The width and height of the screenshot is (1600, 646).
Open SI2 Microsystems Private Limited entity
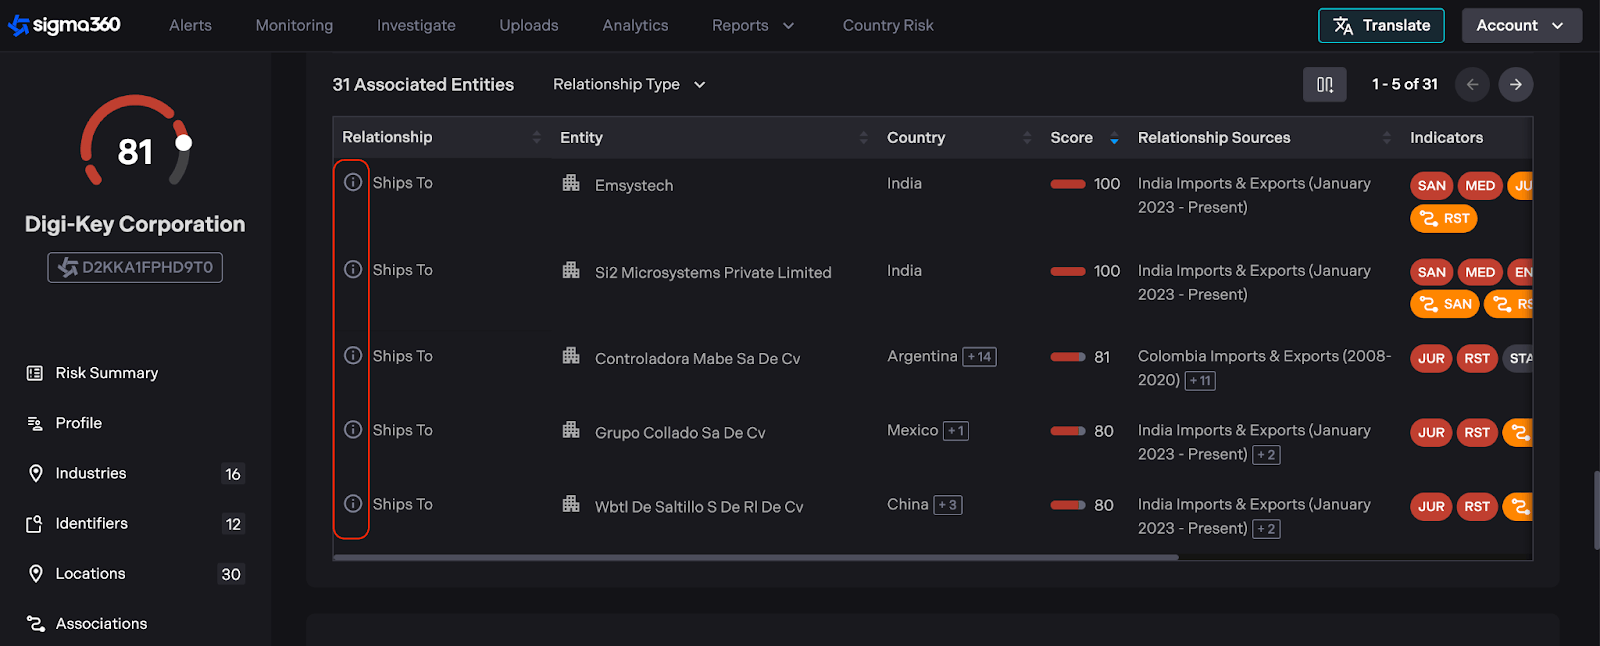[x=712, y=273]
